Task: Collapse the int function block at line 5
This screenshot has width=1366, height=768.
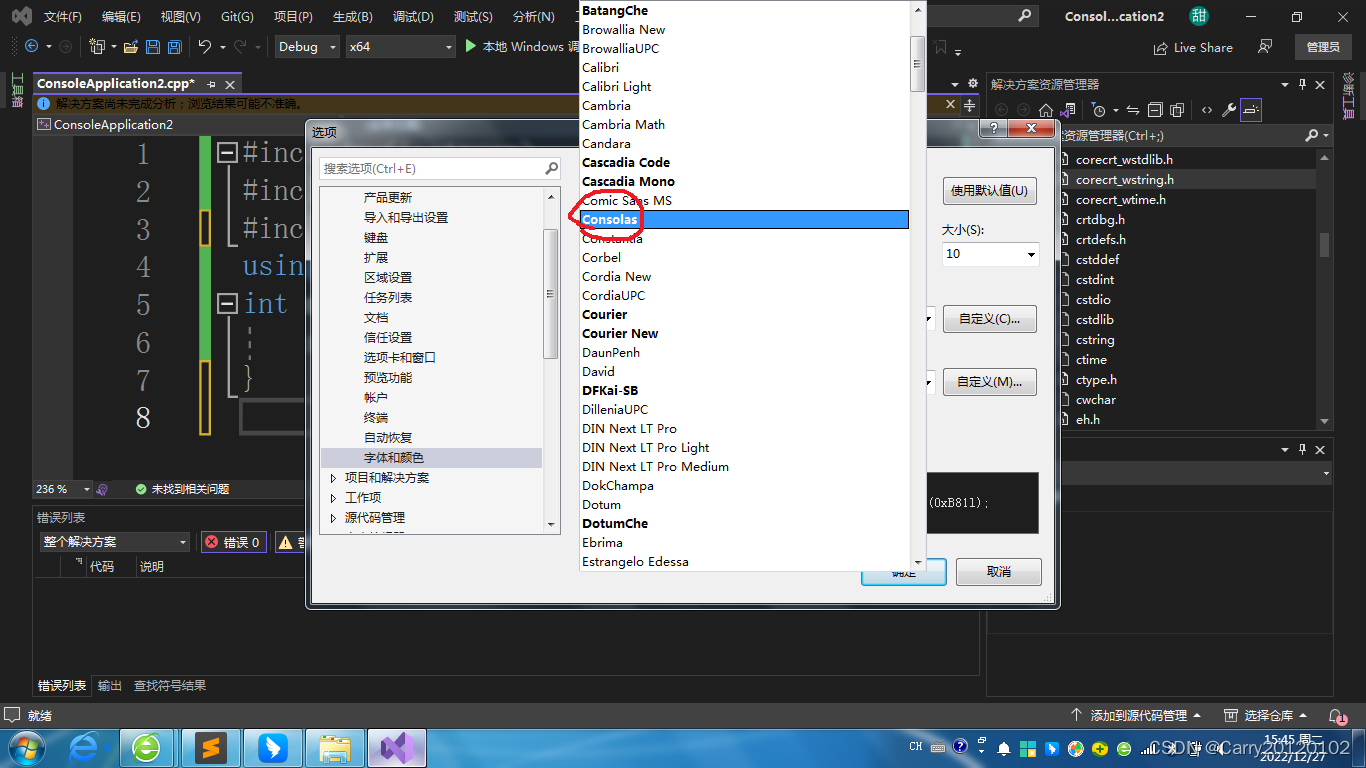Action: [227, 304]
